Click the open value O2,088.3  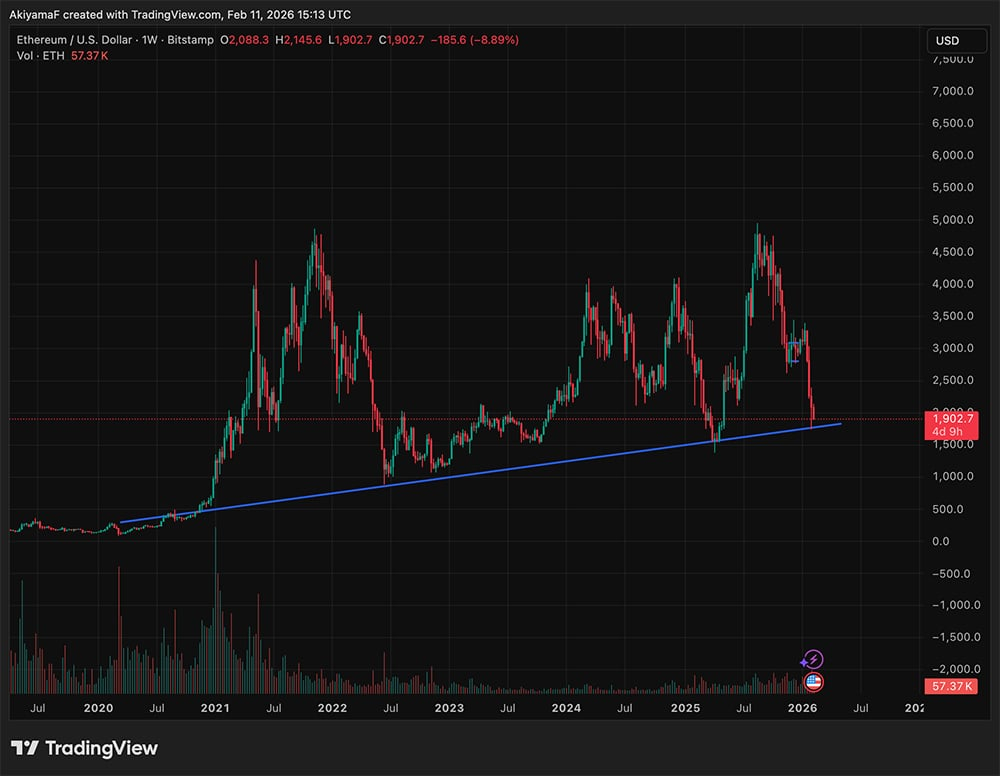tap(244, 40)
